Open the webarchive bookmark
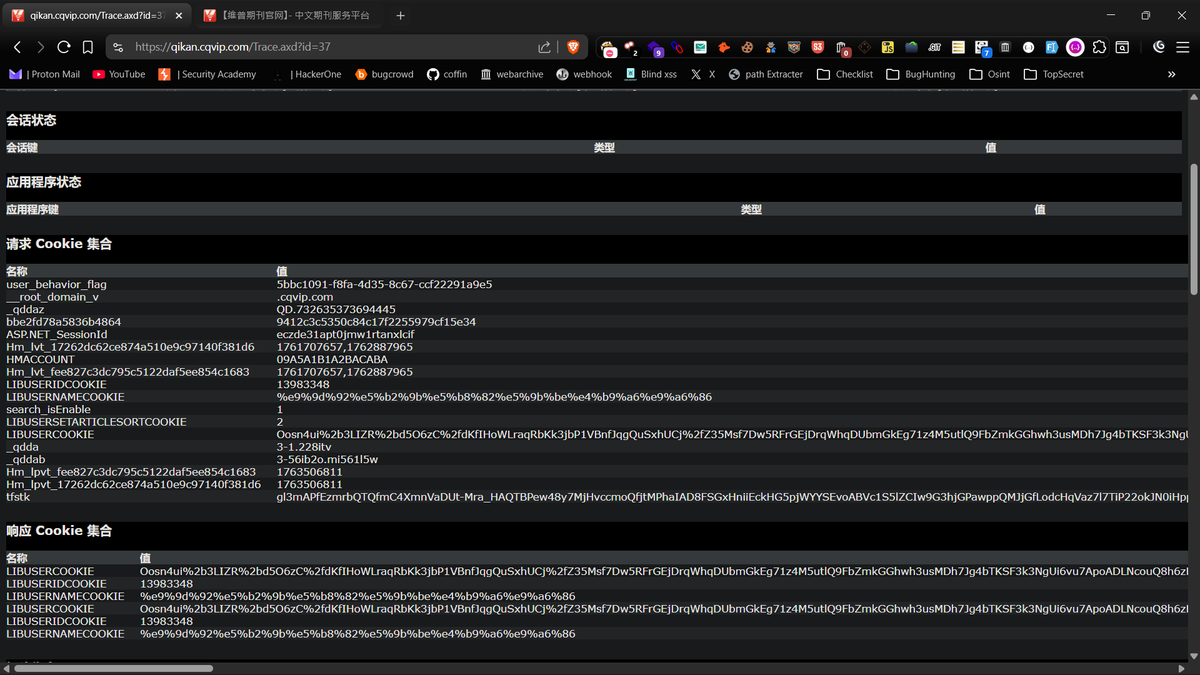The image size is (1200, 675). pyautogui.click(x=512, y=74)
